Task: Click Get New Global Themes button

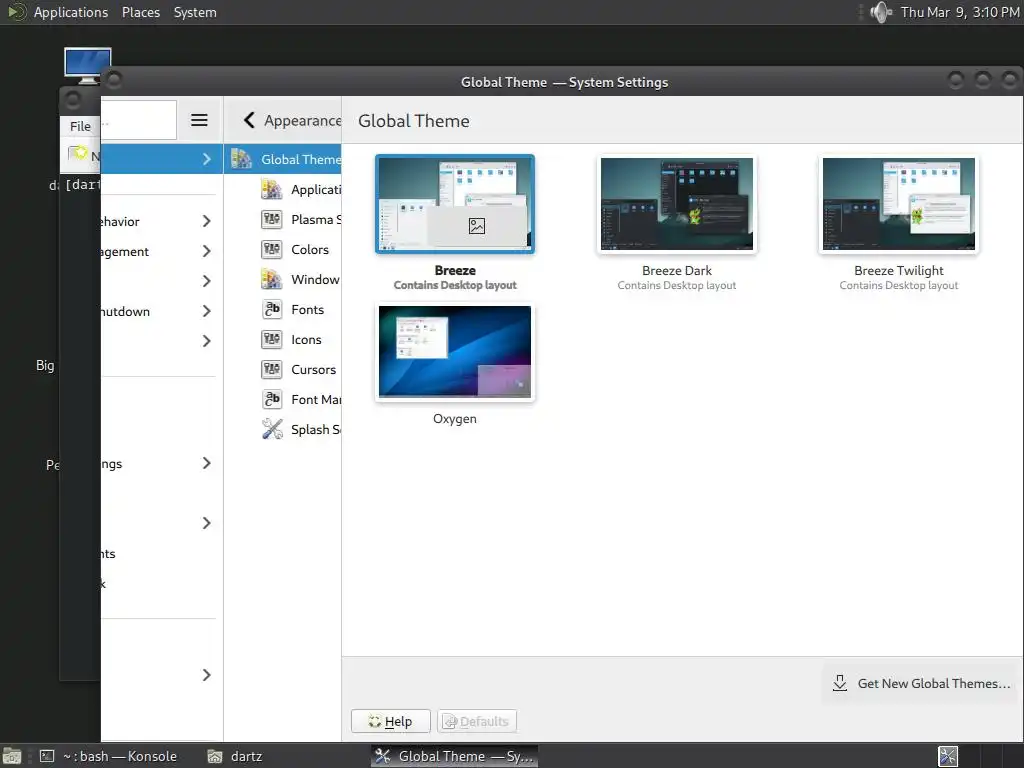Action: [x=922, y=683]
